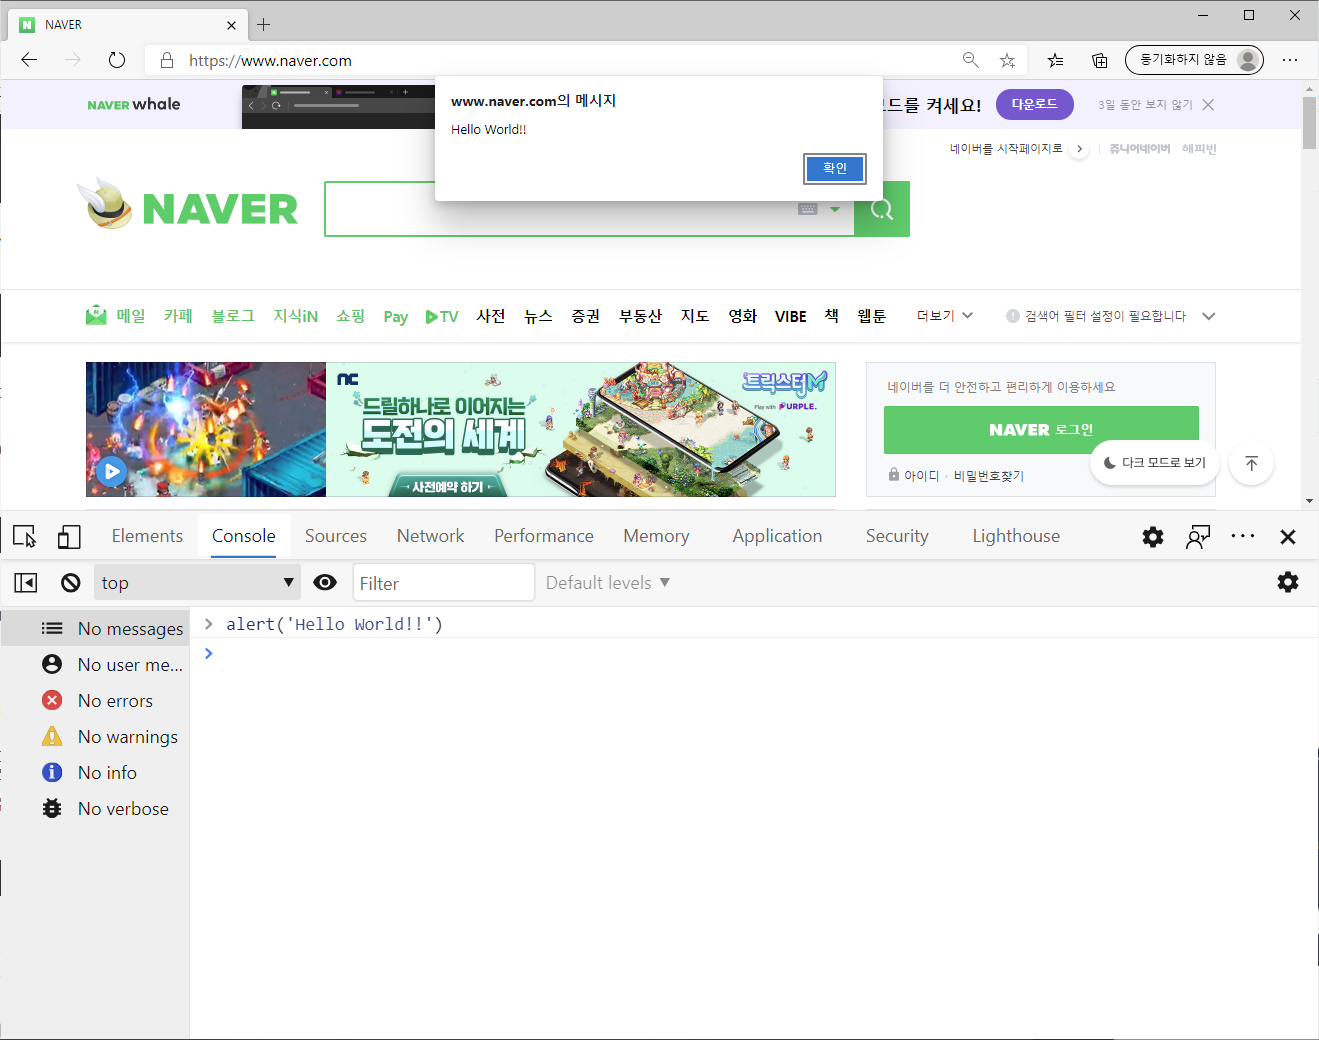
Task: Open the on-screen keyboard icon in search box
Action: [x=808, y=209]
